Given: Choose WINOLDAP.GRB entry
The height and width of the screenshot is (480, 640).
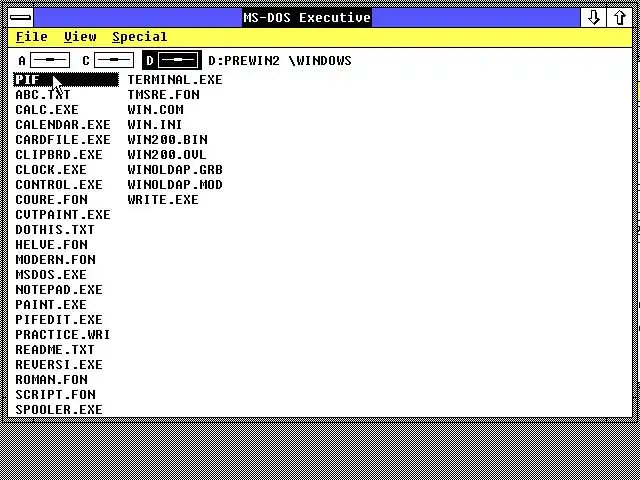Looking at the screenshot, I should click(x=175, y=170).
